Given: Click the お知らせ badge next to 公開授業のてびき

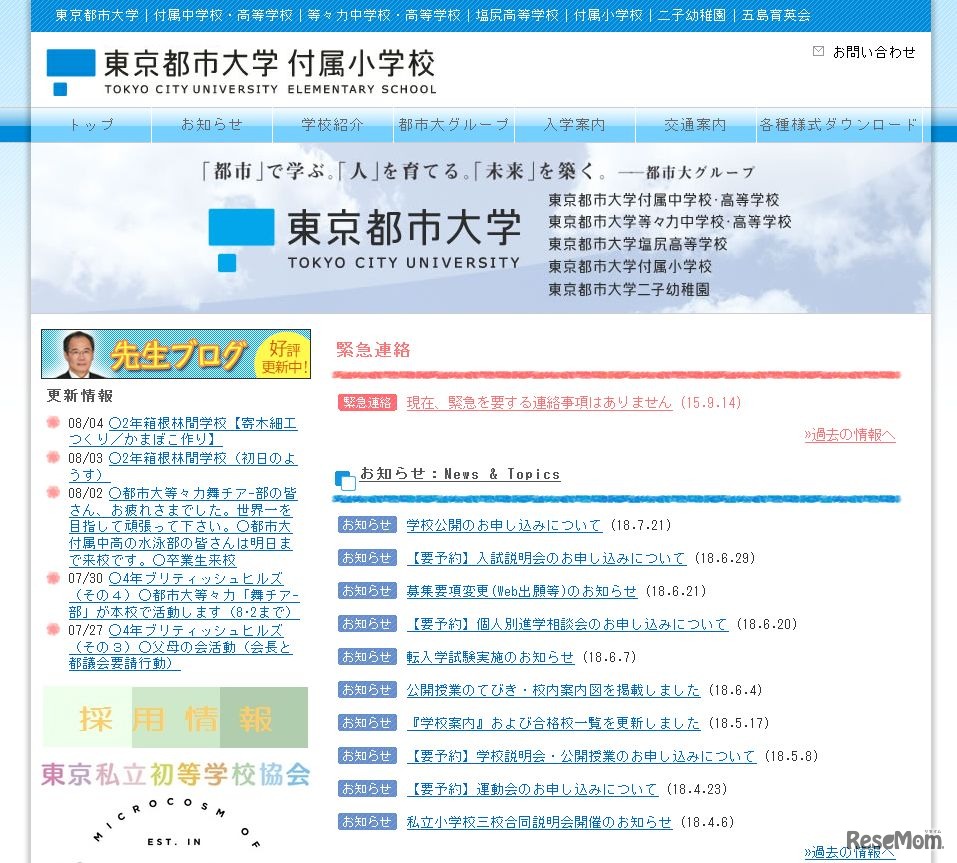Looking at the screenshot, I should (x=367, y=690).
